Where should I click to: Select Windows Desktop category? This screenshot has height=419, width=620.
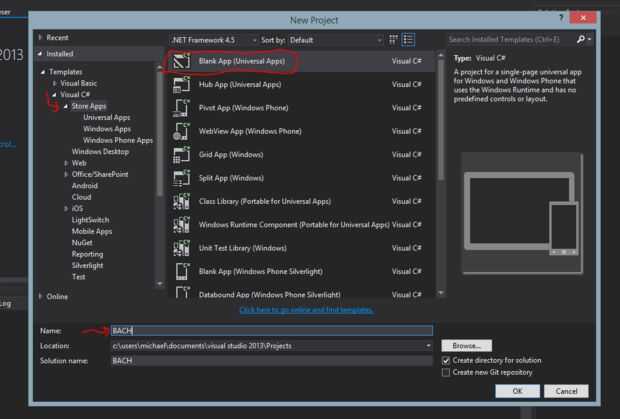(100, 151)
